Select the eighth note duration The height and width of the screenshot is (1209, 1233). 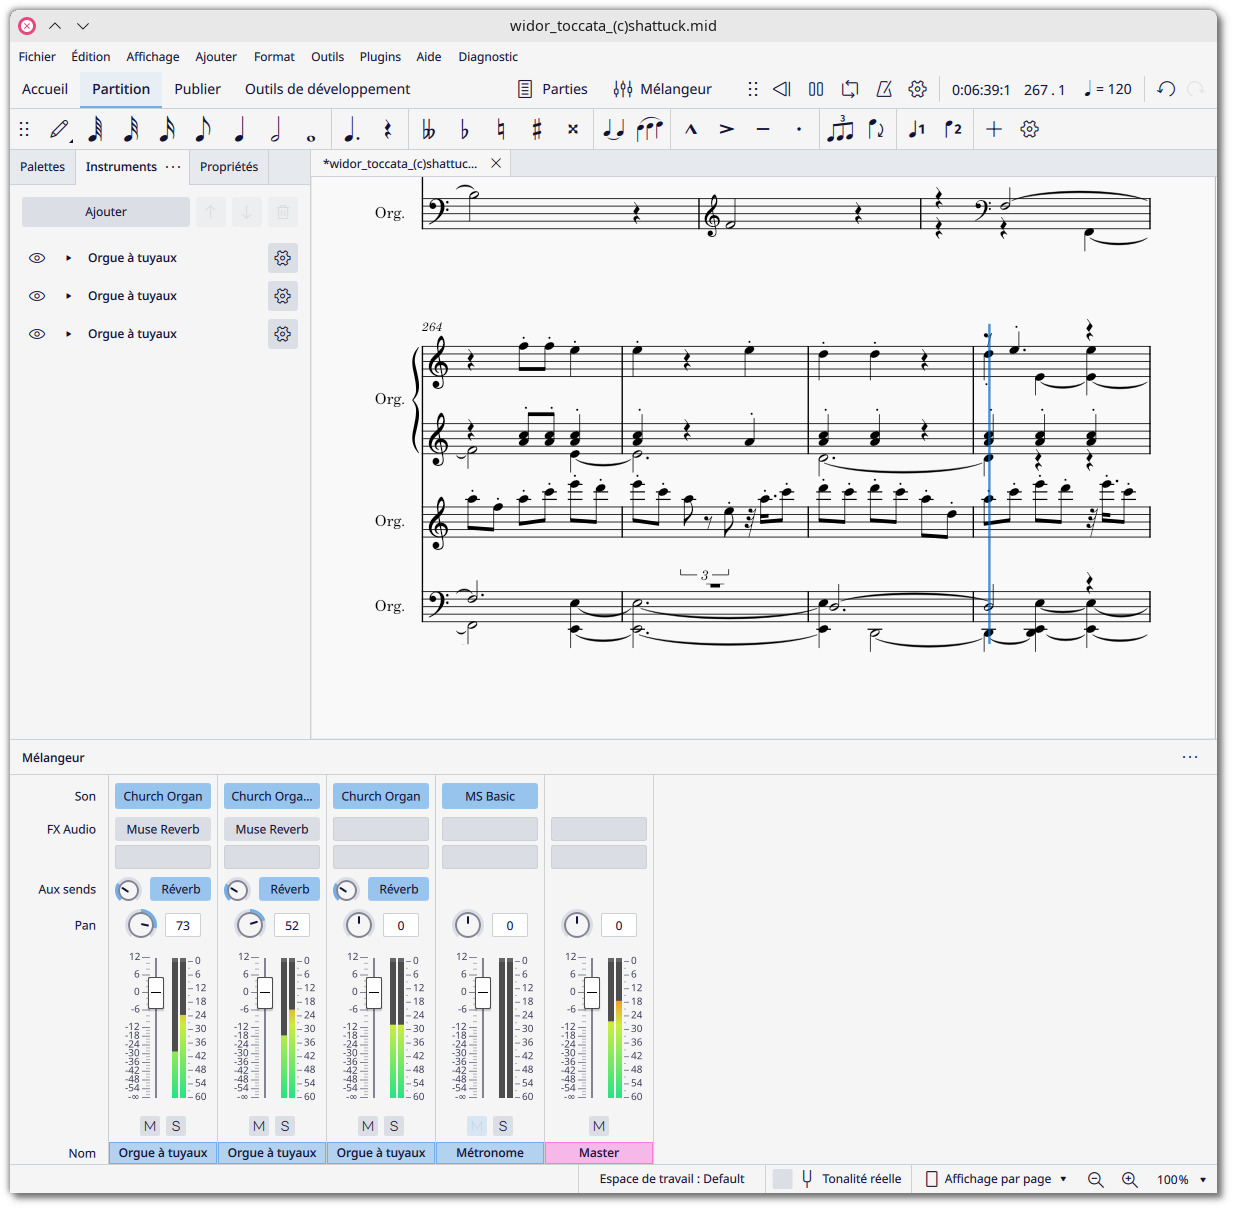[203, 129]
